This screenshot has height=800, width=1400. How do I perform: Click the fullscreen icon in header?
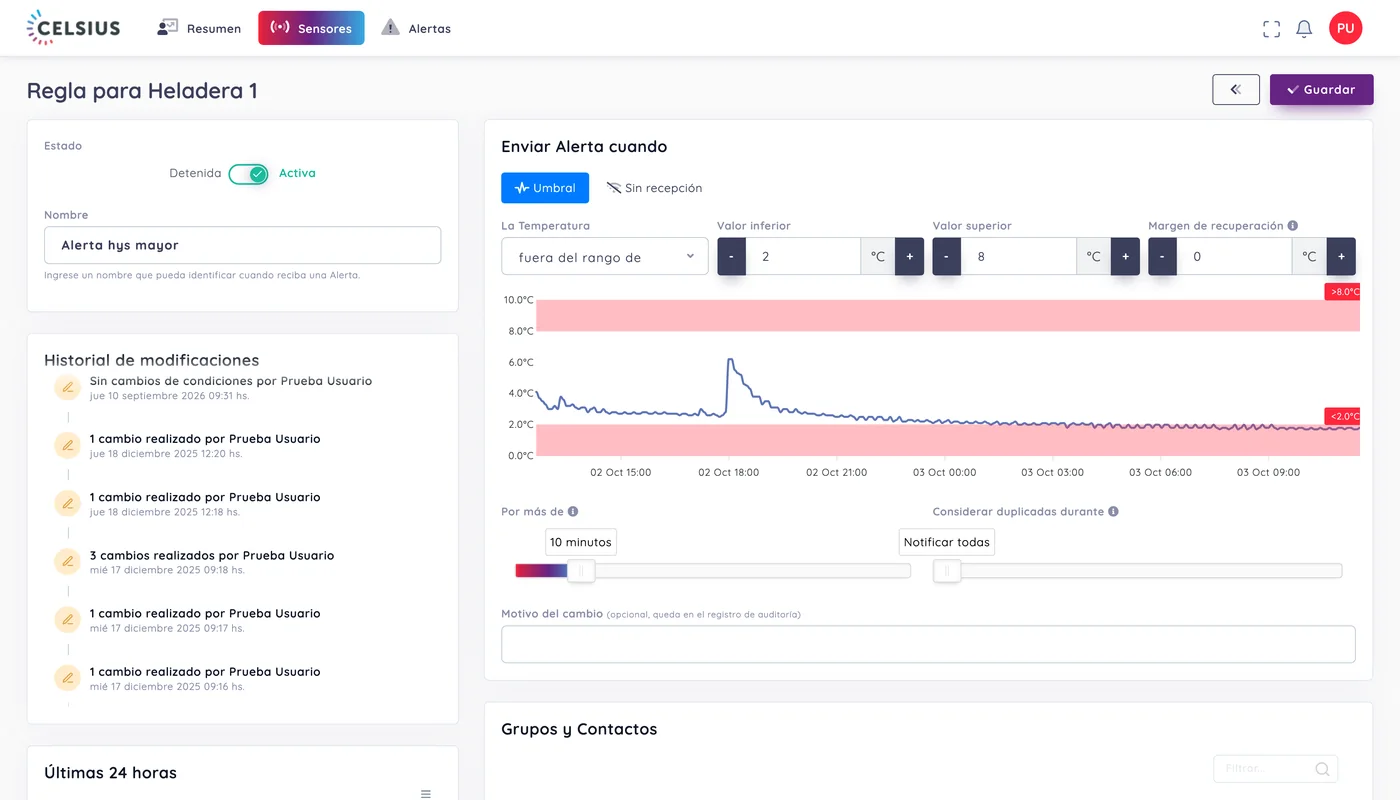coord(1271,29)
